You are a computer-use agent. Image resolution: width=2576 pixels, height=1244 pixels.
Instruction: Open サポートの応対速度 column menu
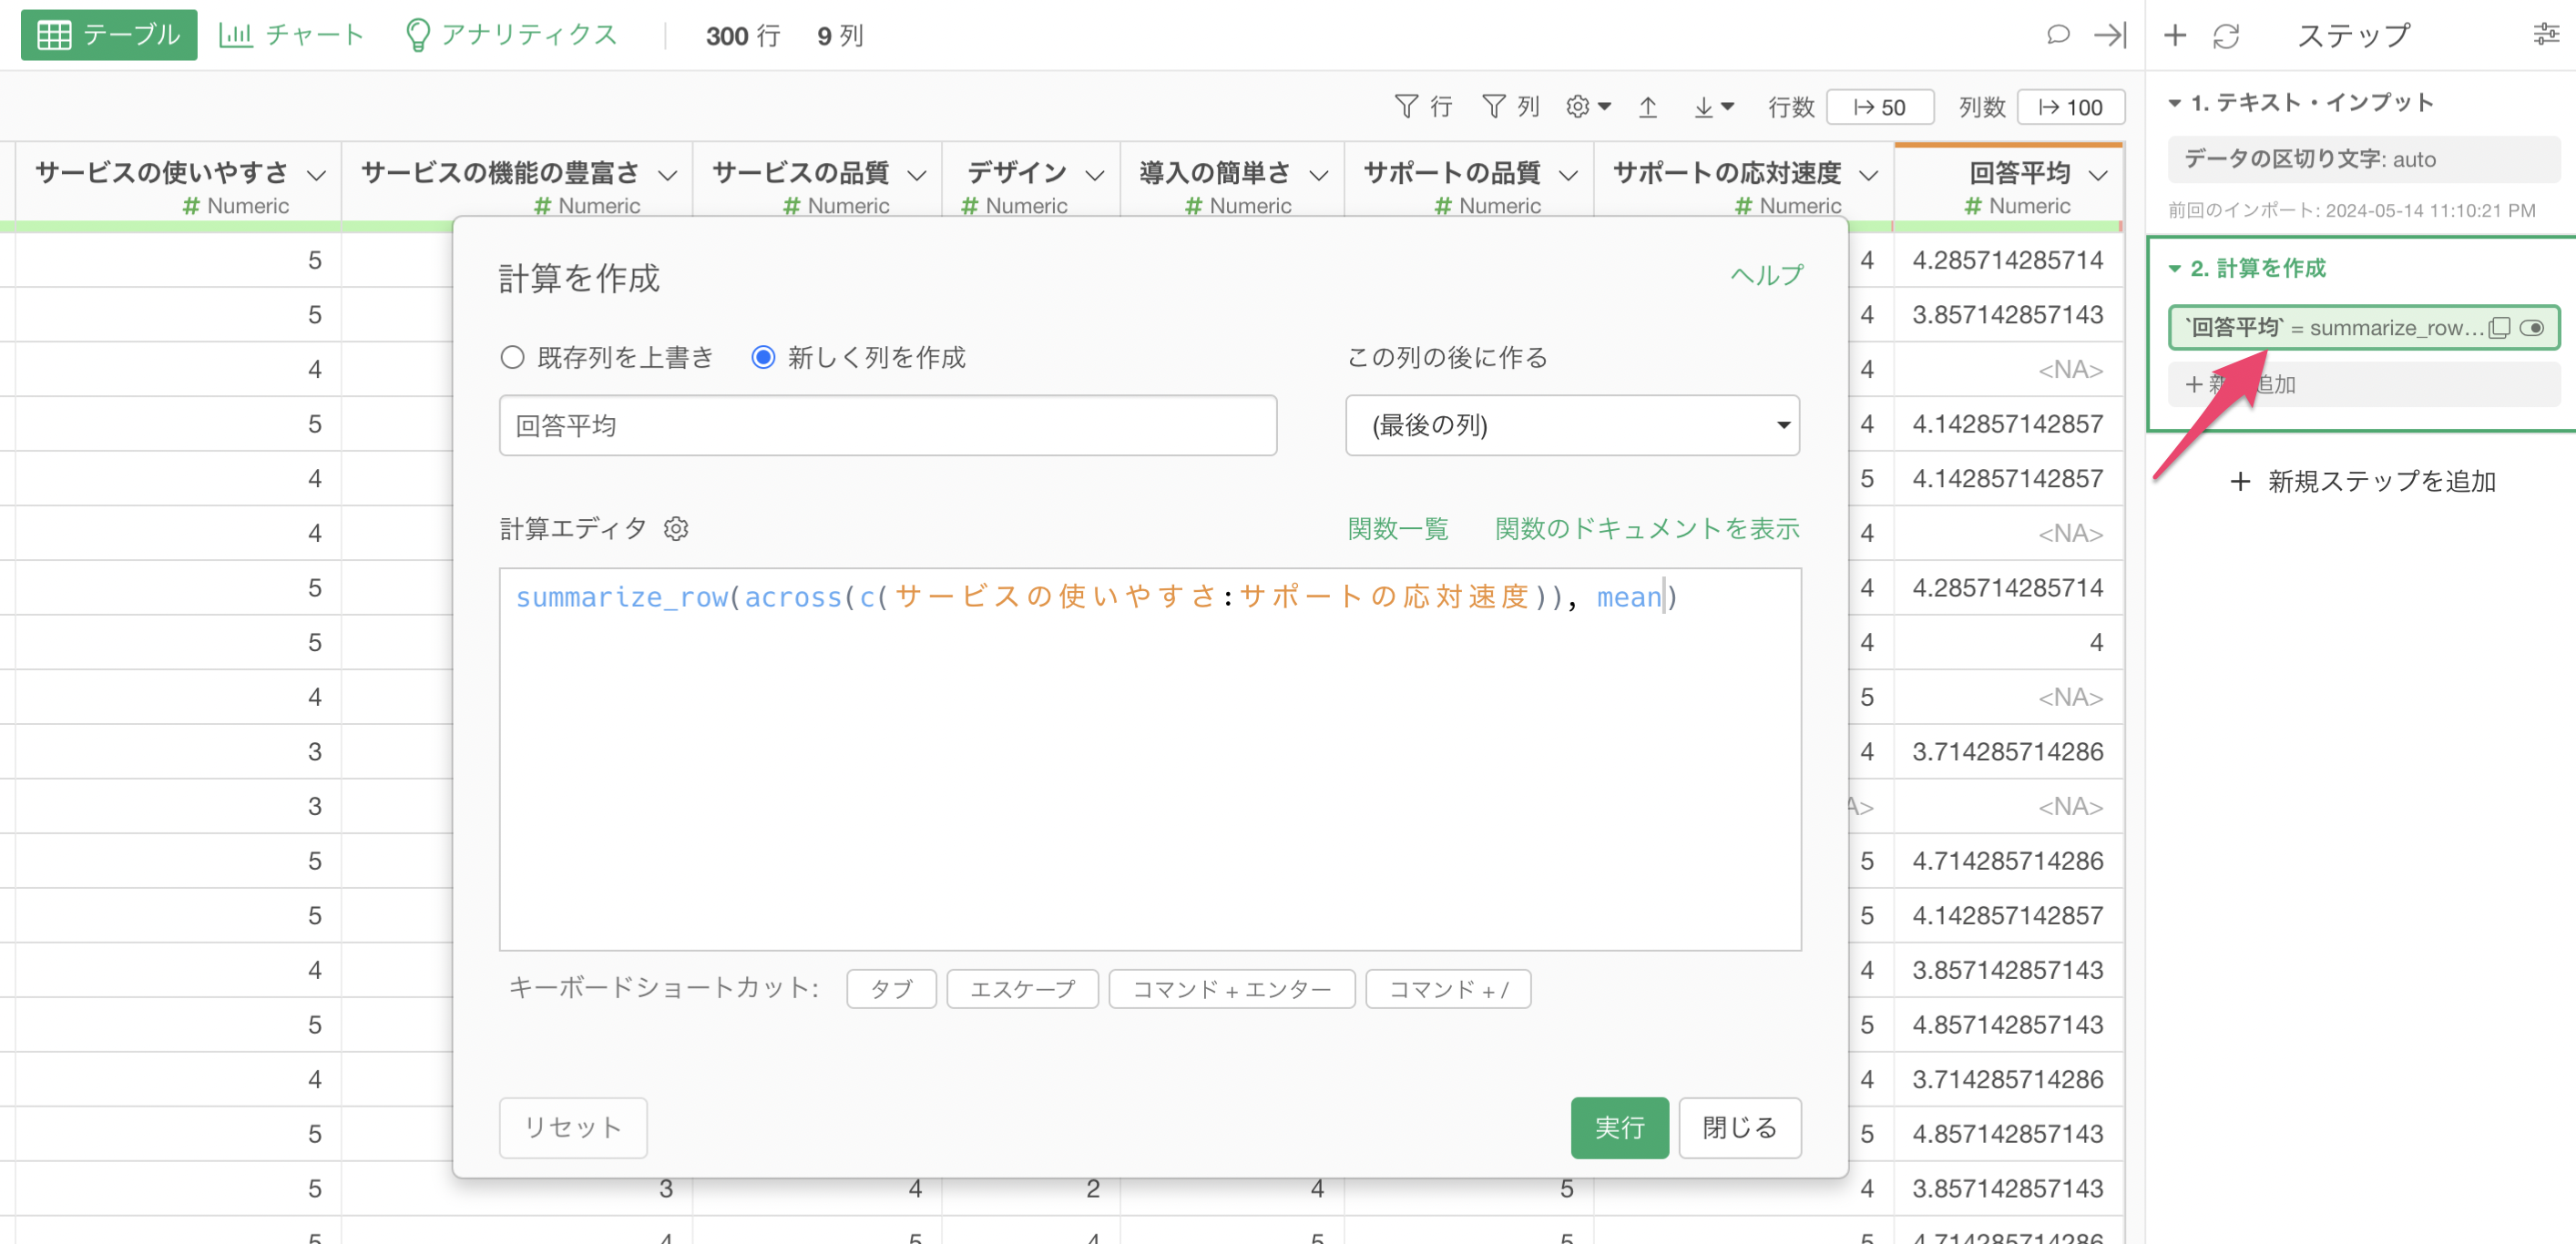[x=1869, y=175]
